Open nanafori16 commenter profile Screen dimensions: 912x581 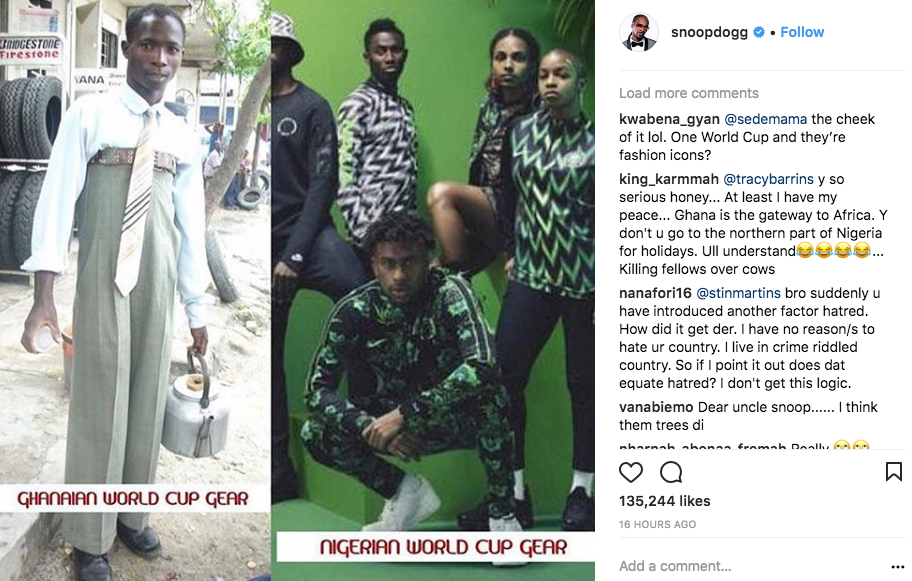[655, 293]
